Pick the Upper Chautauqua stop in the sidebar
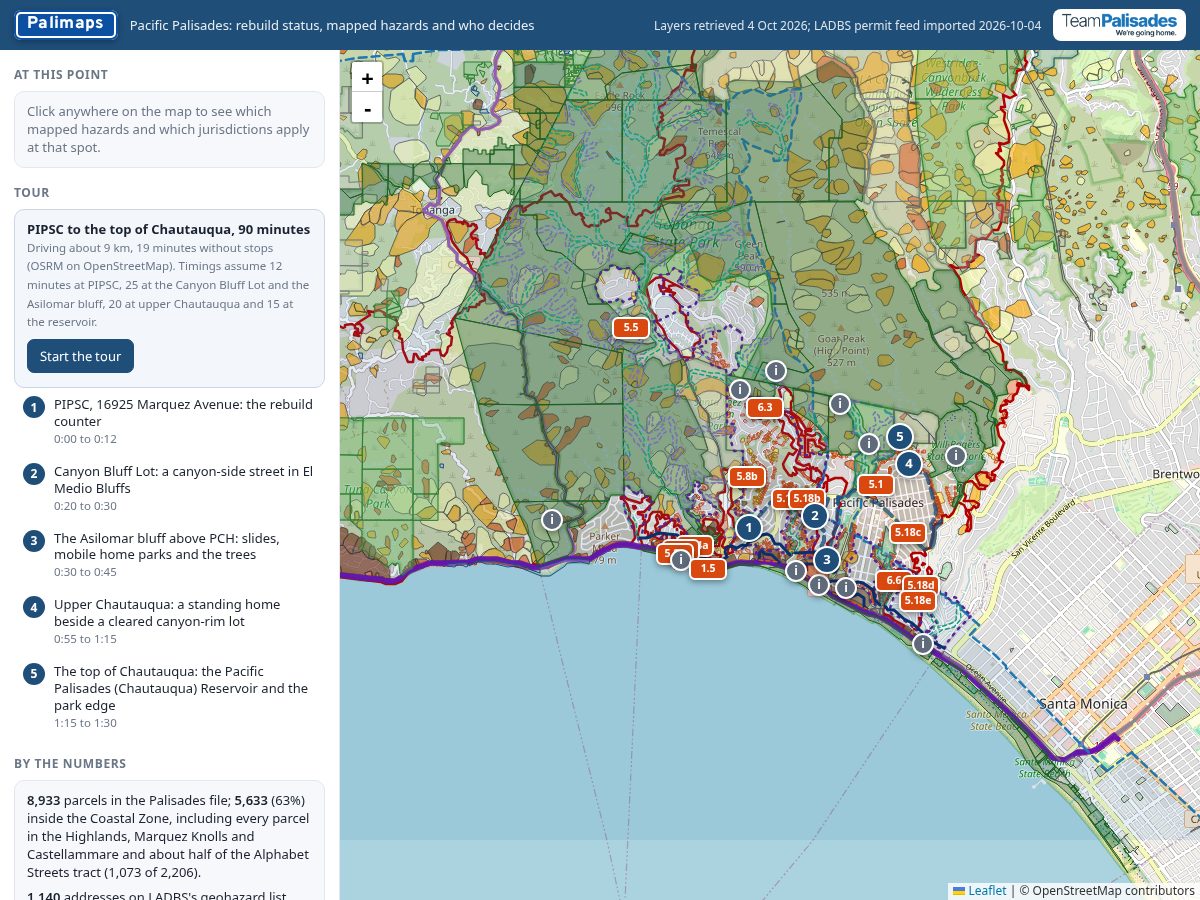Viewport: 1200px width, 900px height. [169, 621]
